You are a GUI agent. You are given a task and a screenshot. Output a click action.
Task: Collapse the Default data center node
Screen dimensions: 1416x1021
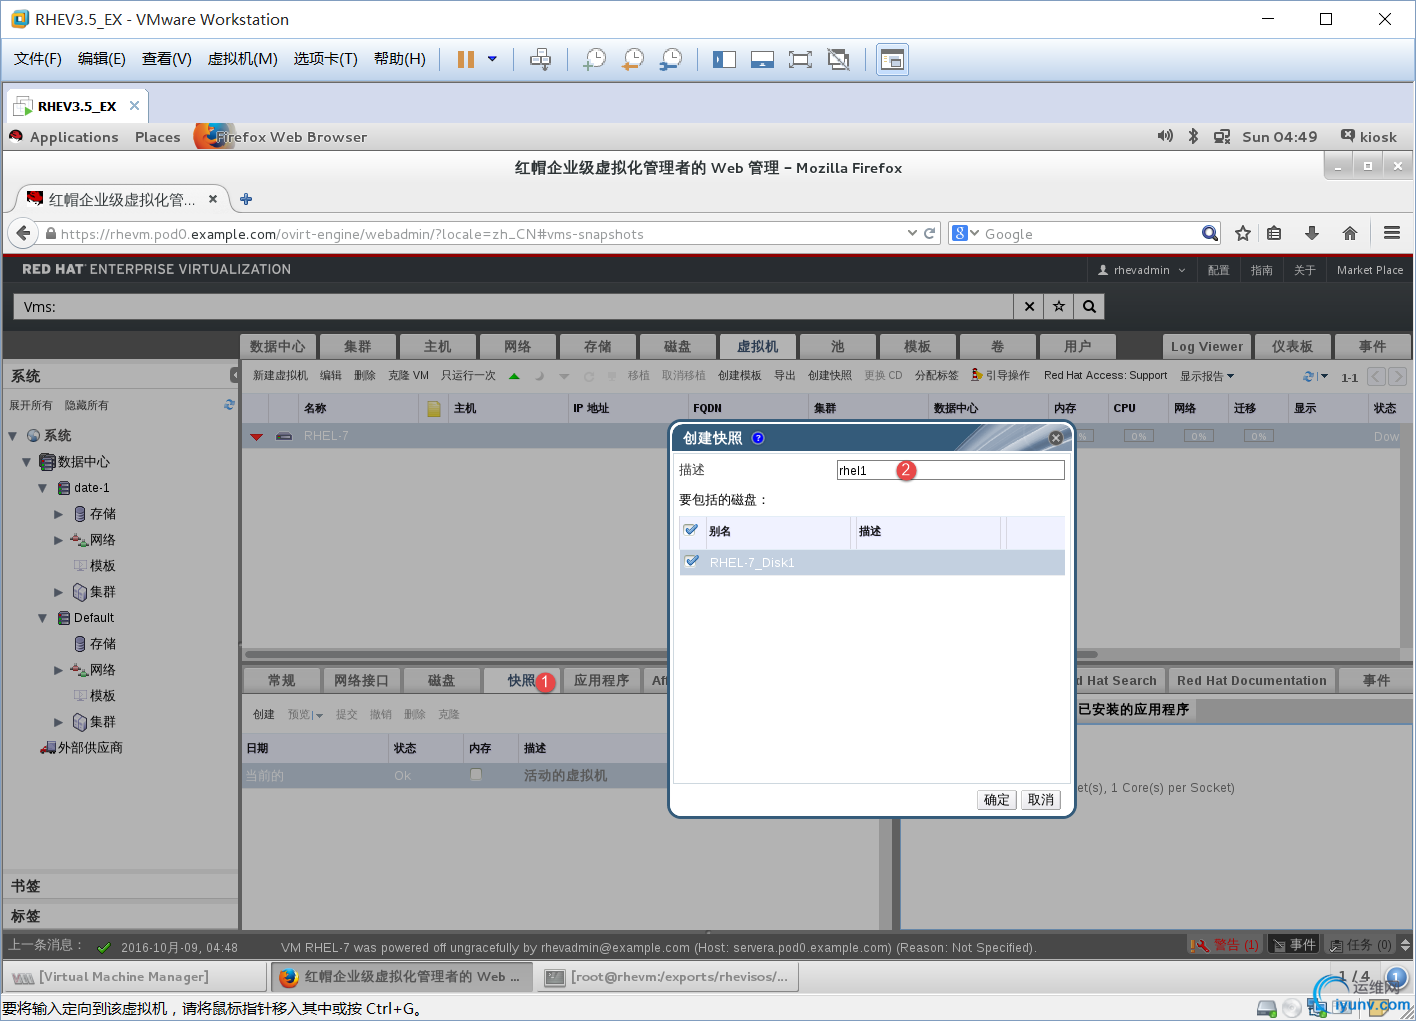(x=43, y=618)
